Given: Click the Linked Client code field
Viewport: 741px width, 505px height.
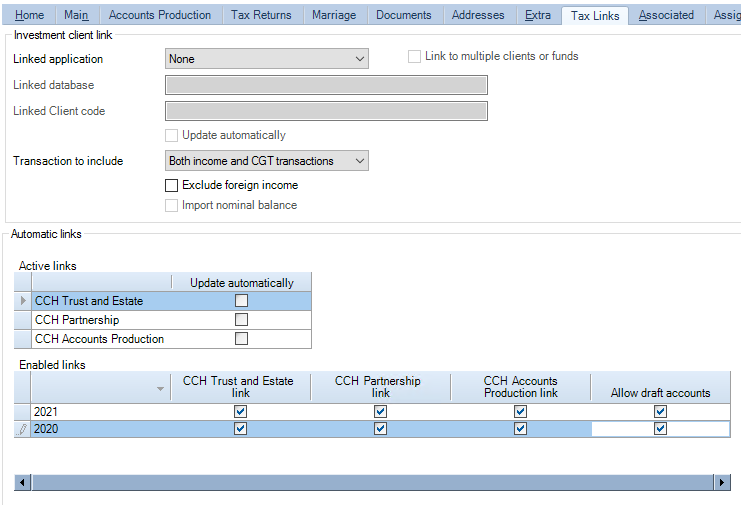Looking at the screenshot, I should [x=326, y=111].
